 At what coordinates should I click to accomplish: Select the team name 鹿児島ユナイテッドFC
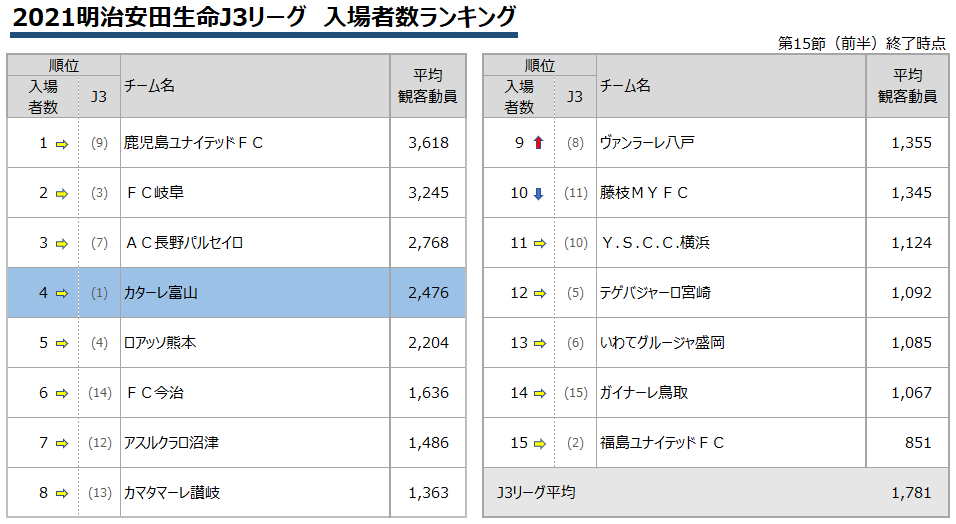193,143
